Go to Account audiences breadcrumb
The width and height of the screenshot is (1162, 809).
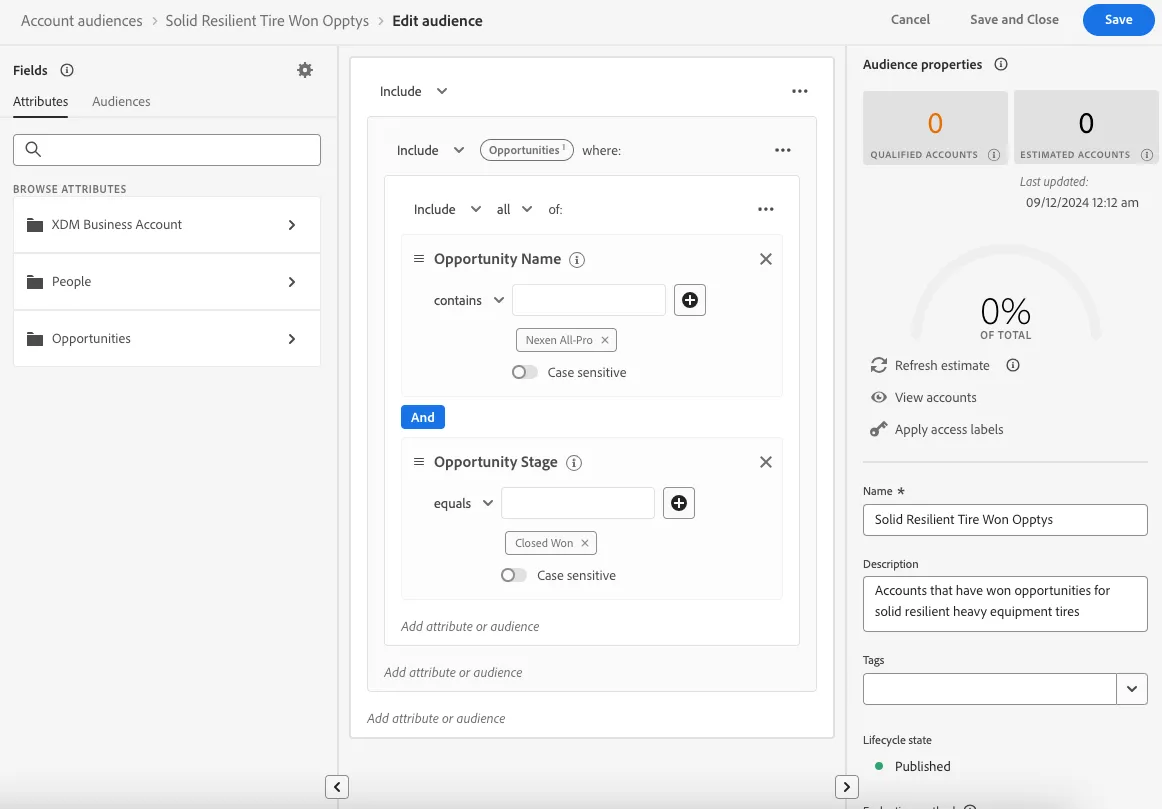tap(82, 21)
